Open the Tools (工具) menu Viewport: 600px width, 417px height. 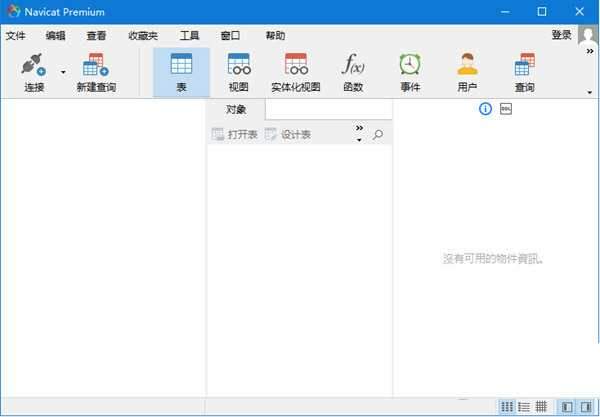click(x=189, y=36)
